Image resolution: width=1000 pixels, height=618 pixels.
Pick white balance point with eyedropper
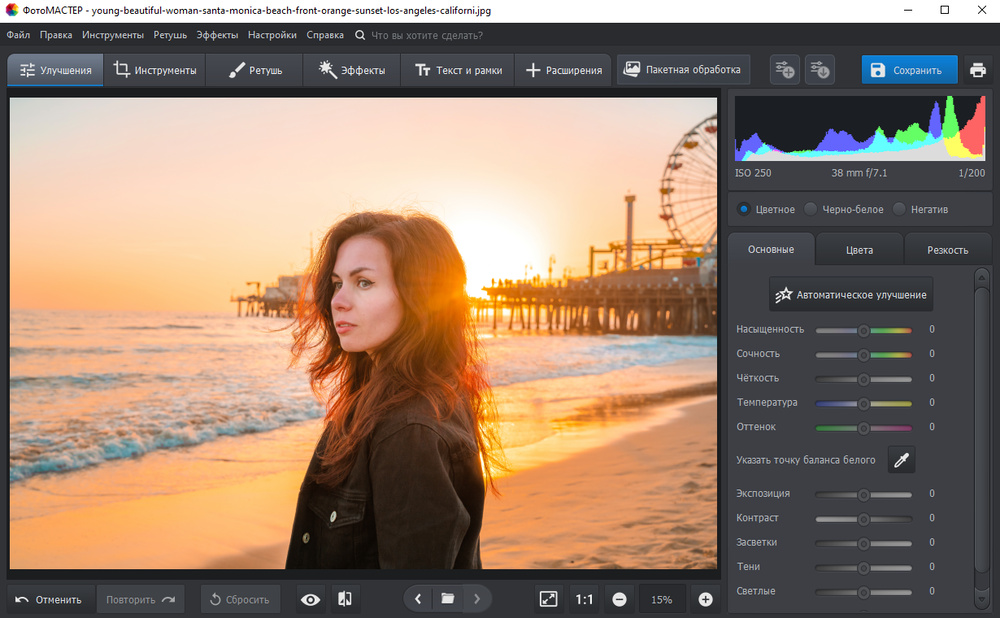(901, 460)
